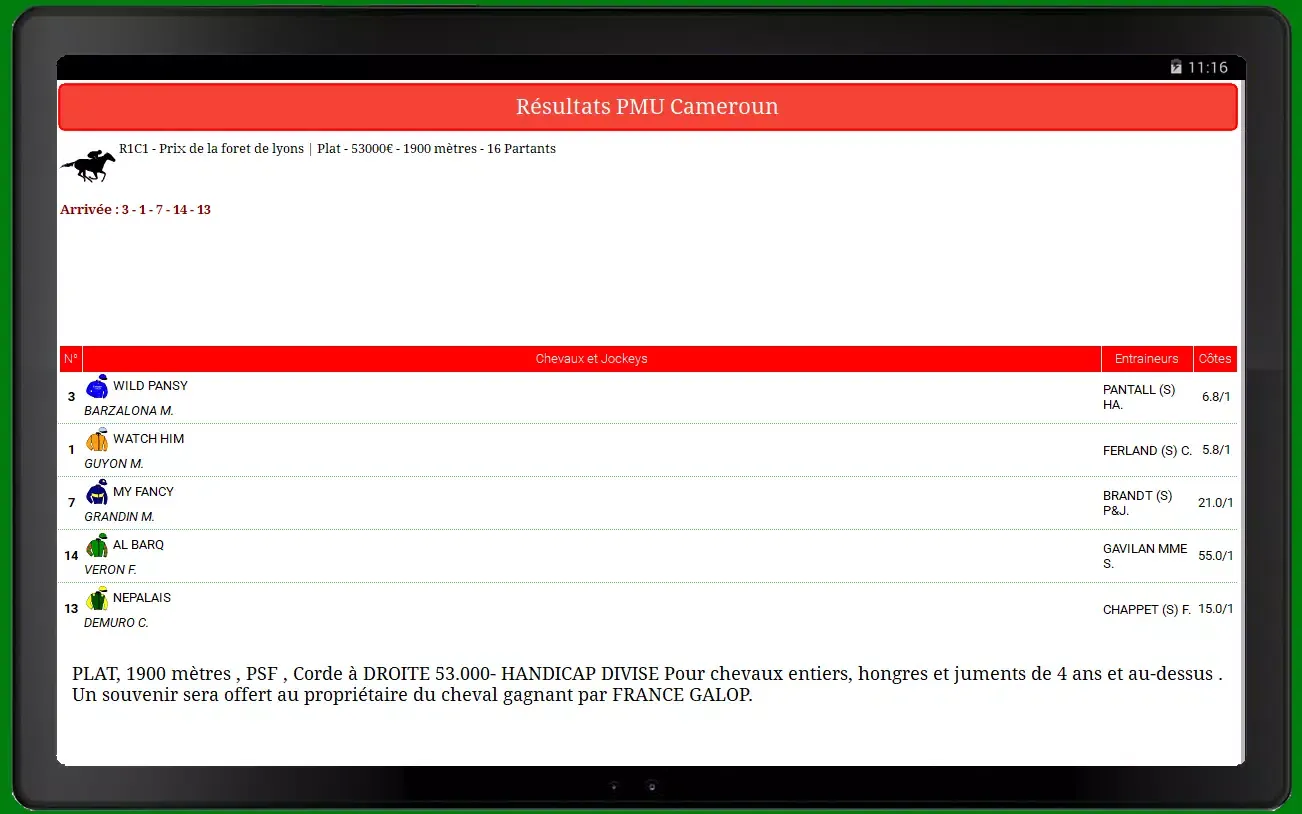Click MY FANCY's dark blue silk icon
Image resolution: width=1302 pixels, height=814 pixels.
[x=97, y=493]
